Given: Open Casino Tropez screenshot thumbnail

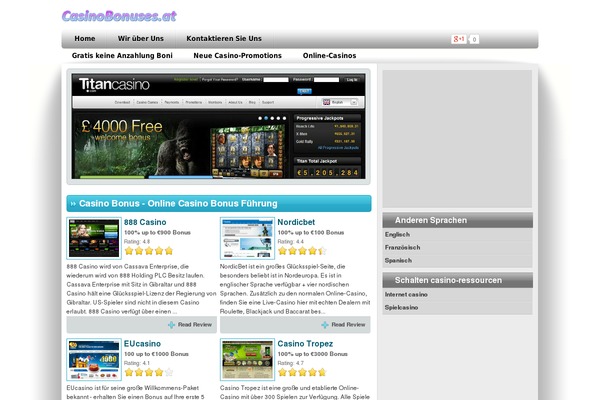Looking at the screenshot, I should click(247, 359).
